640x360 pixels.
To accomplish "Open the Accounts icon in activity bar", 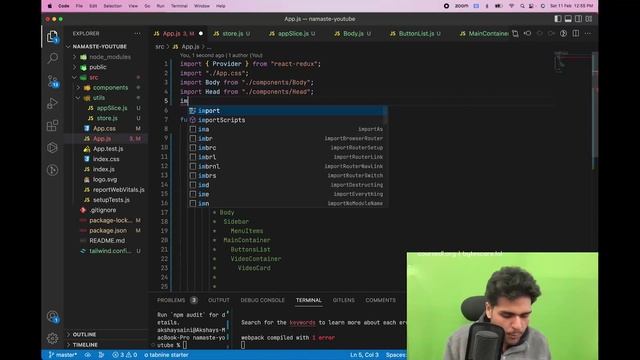I will (x=52, y=316).
